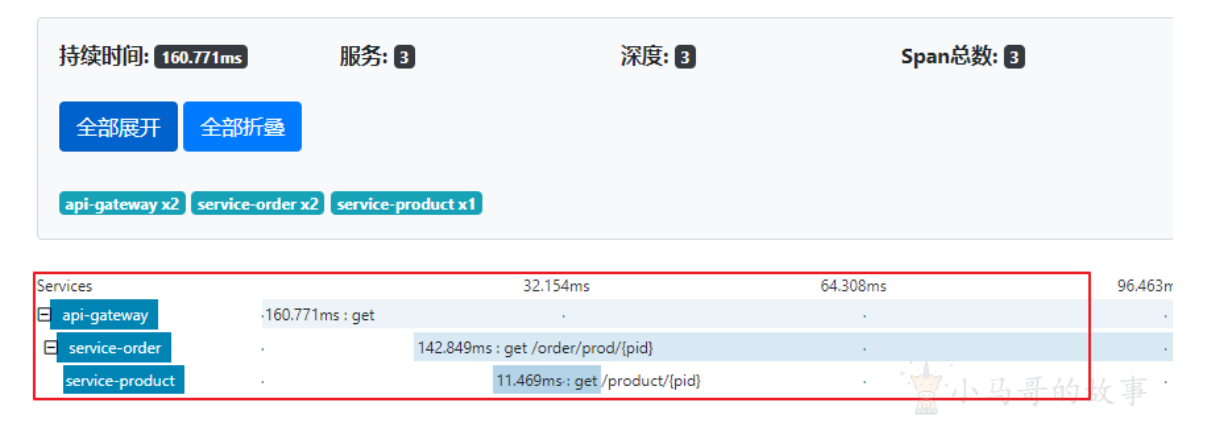
Task: Open the service-product span row label
Action: [x=123, y=381]
